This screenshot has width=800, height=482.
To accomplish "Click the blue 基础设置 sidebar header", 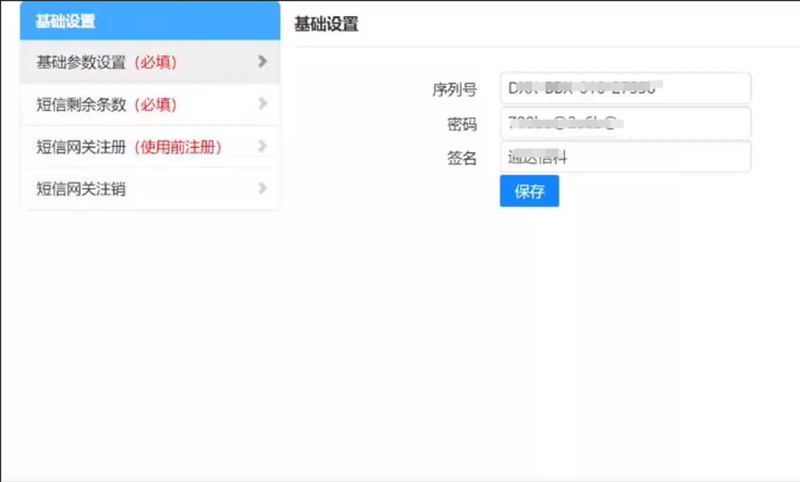I will pos(150,21).
